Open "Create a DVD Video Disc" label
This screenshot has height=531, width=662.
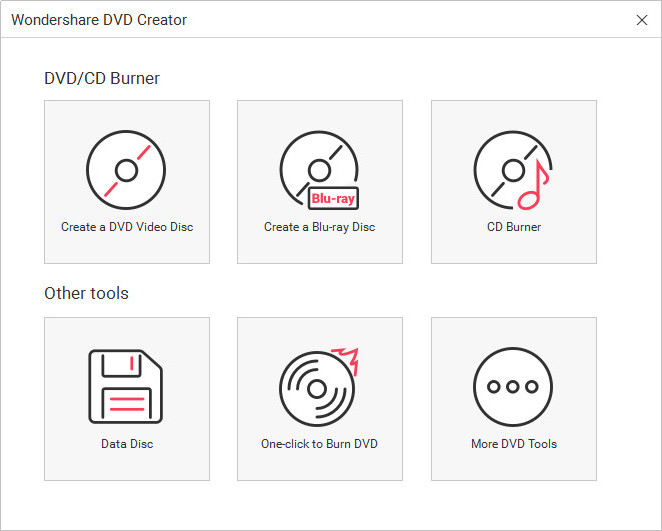coord(127,227)
